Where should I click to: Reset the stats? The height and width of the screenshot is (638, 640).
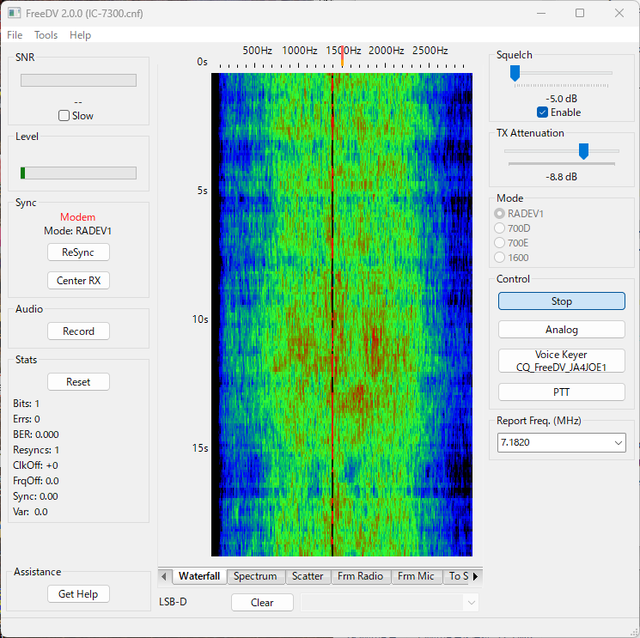tap(78, 382)
